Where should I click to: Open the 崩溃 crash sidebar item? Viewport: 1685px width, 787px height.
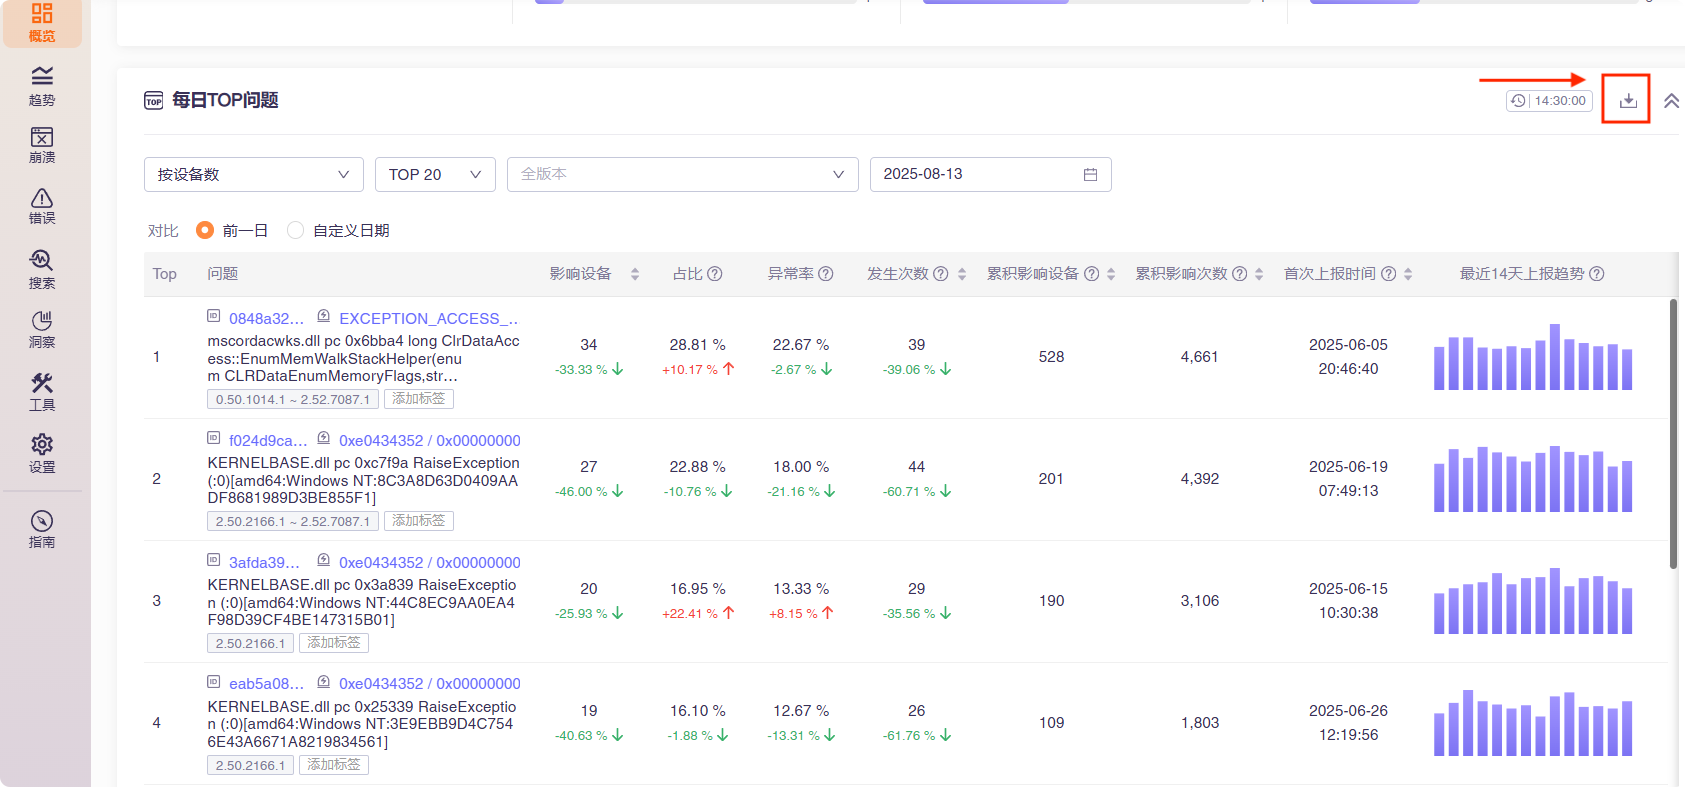point(42,146)
